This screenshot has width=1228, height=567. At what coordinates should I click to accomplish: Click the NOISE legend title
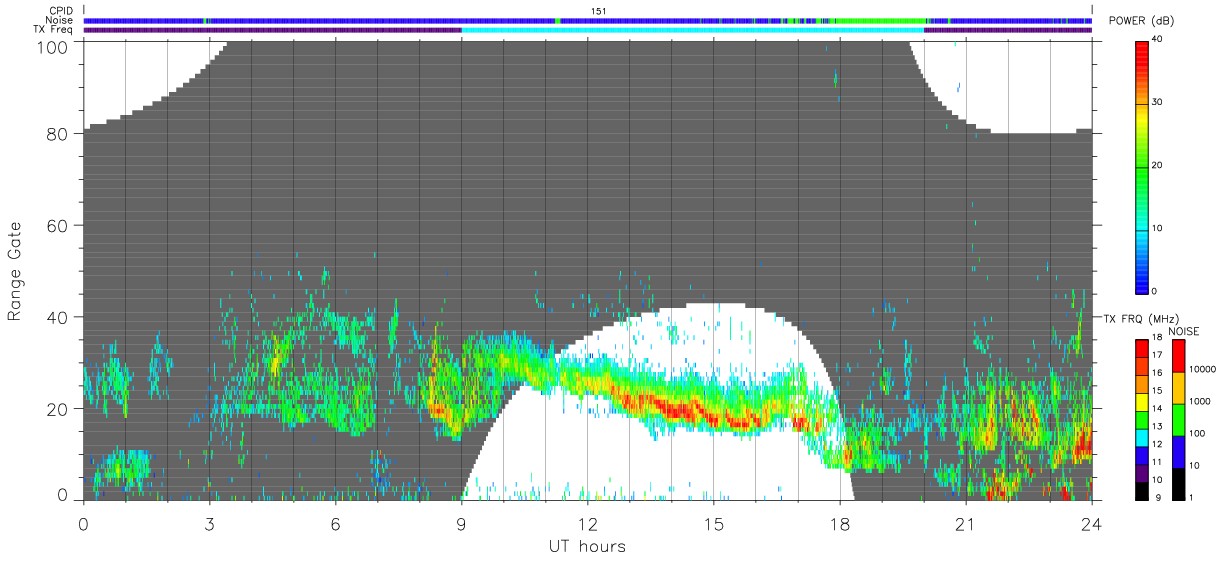pos(1184,331)
